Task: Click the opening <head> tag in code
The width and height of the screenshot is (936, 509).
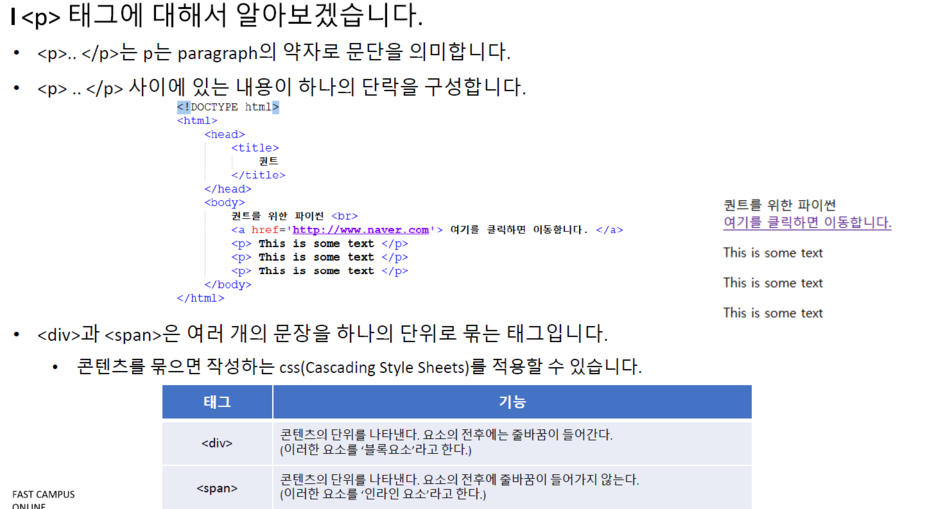Action: pyautogui.click(x=224, y=134)
